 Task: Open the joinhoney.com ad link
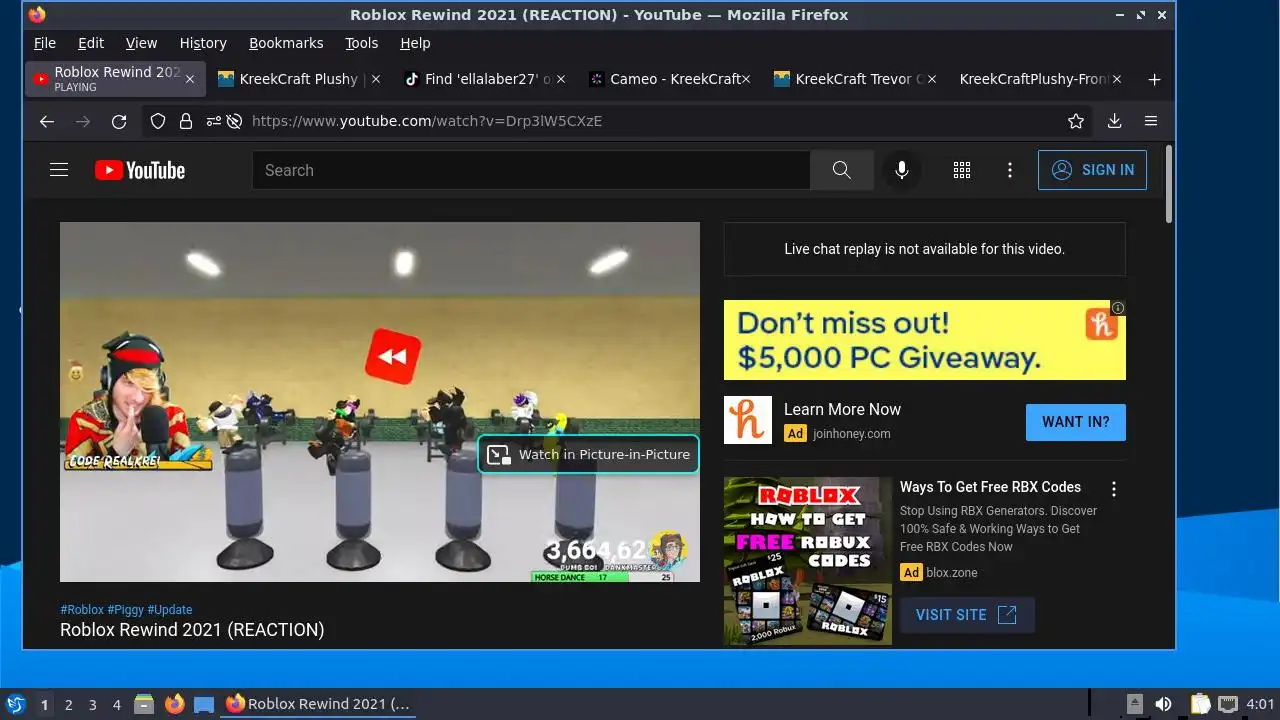point(852,434)
